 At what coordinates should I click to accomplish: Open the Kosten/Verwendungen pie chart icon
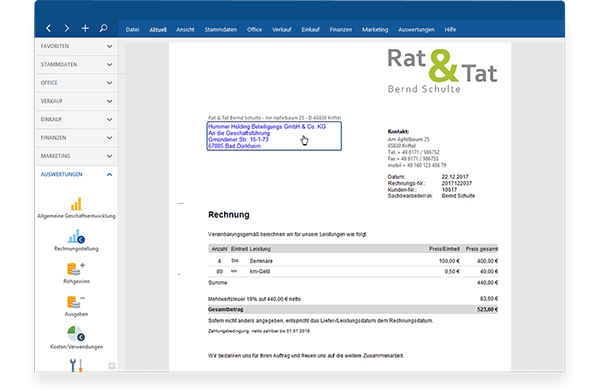(76, 334)
